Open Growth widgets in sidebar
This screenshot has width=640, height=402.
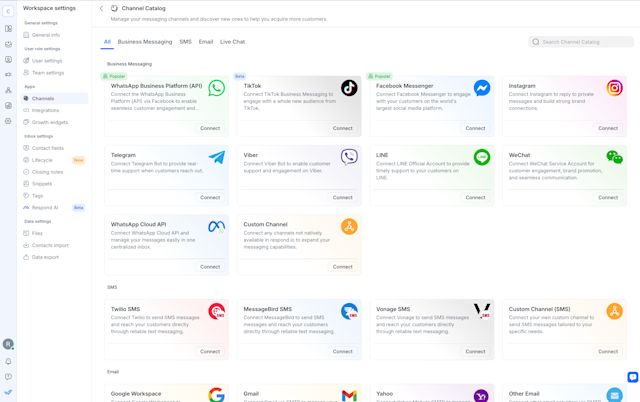click(54, 122)
